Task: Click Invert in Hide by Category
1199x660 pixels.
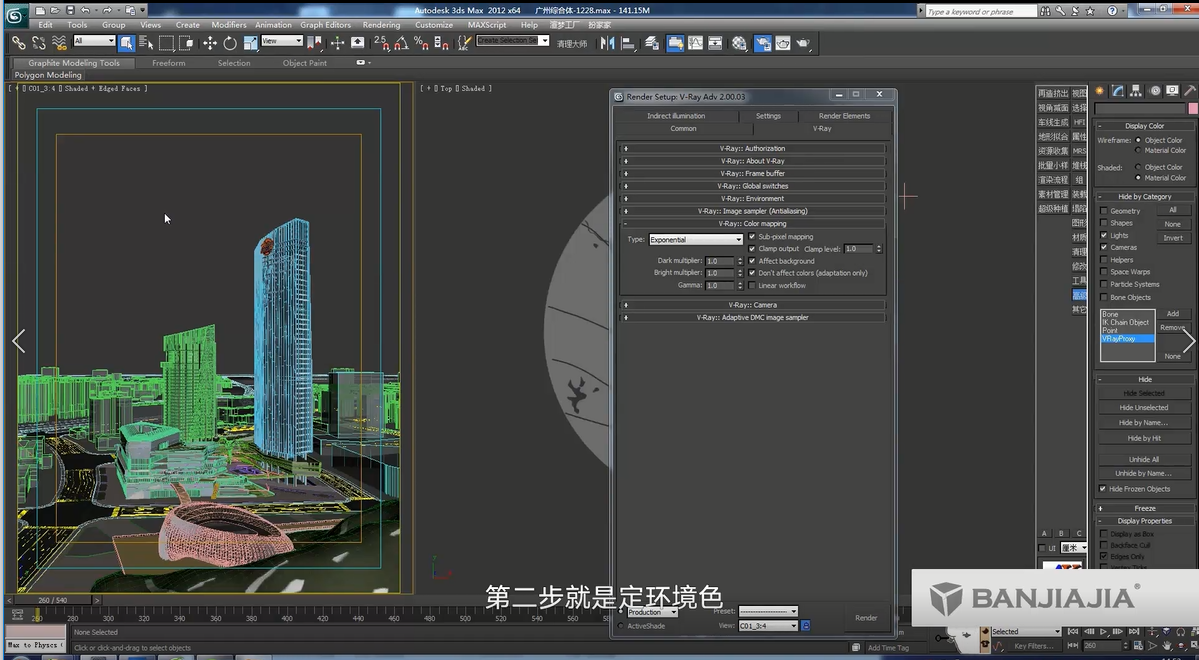Action: pyautogui.click(x=1172, y=238)
